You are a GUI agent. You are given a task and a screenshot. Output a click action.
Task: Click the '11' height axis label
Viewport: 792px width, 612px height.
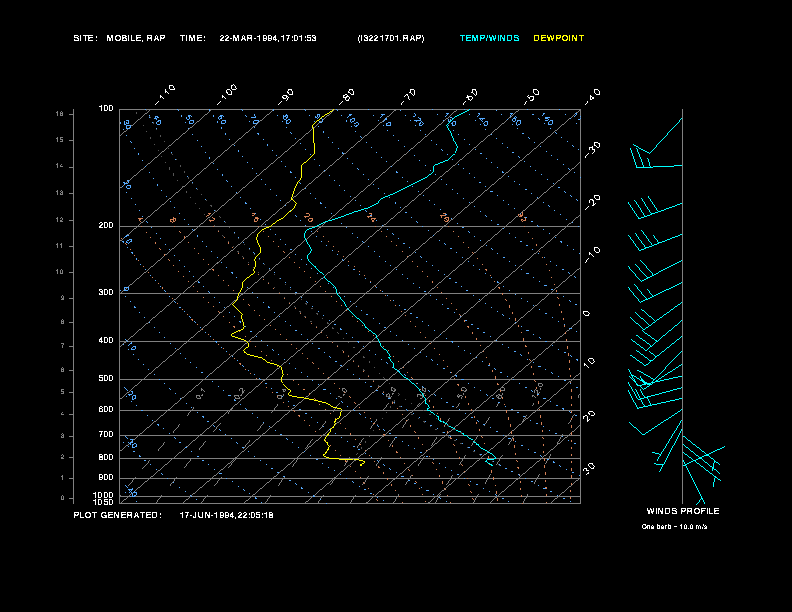[60, 246]
